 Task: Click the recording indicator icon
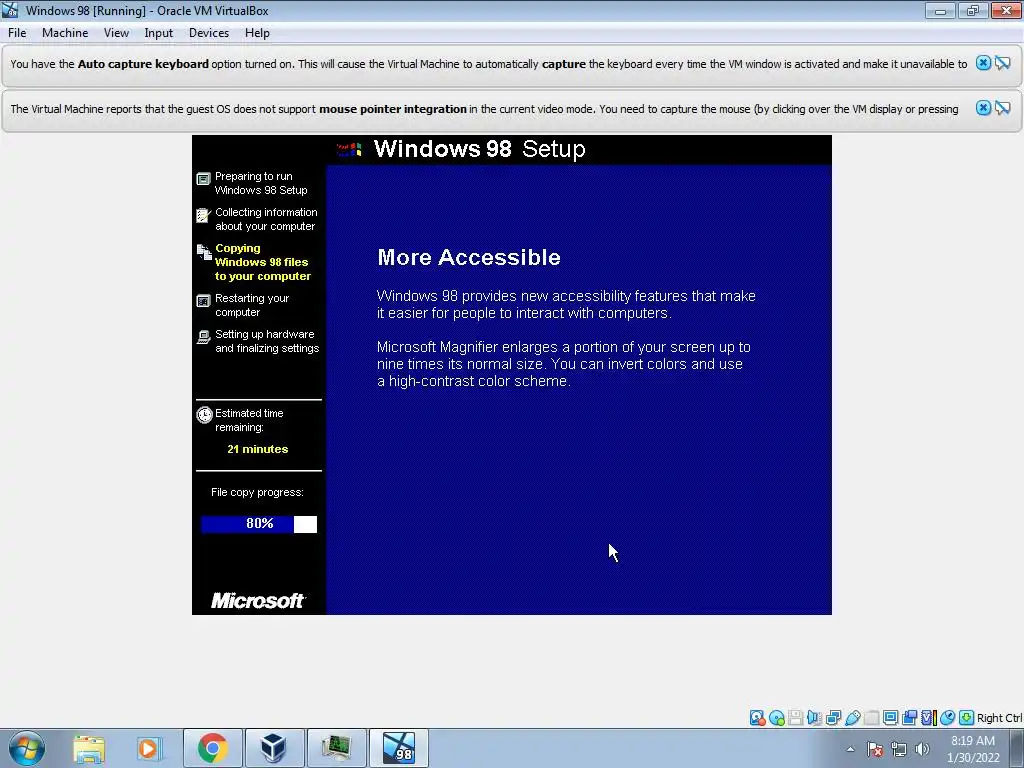909,718
